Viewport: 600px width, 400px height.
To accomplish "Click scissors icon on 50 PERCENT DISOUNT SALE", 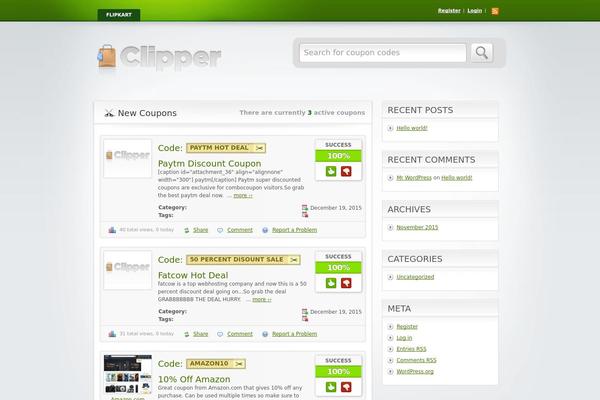I will 294,260.
